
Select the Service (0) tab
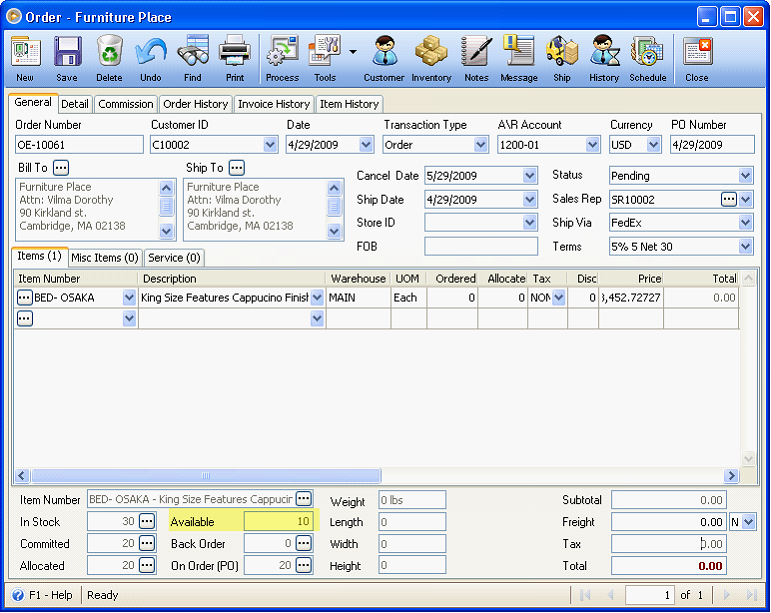pos(174,258)
